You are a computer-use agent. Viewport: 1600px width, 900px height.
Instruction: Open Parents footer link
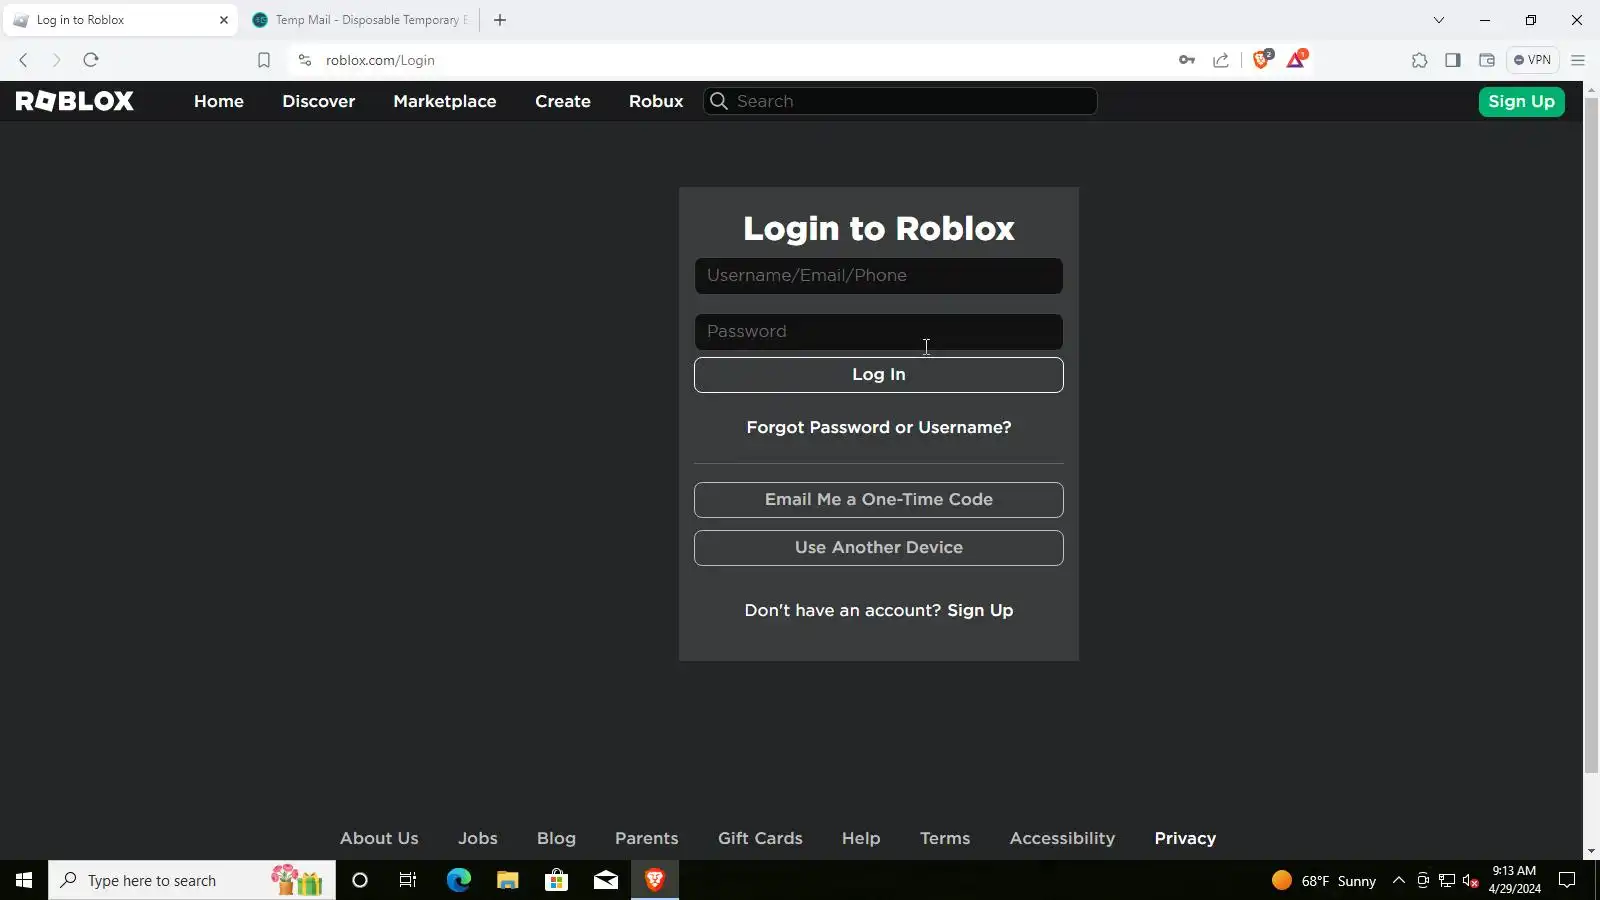coord(647,838)
